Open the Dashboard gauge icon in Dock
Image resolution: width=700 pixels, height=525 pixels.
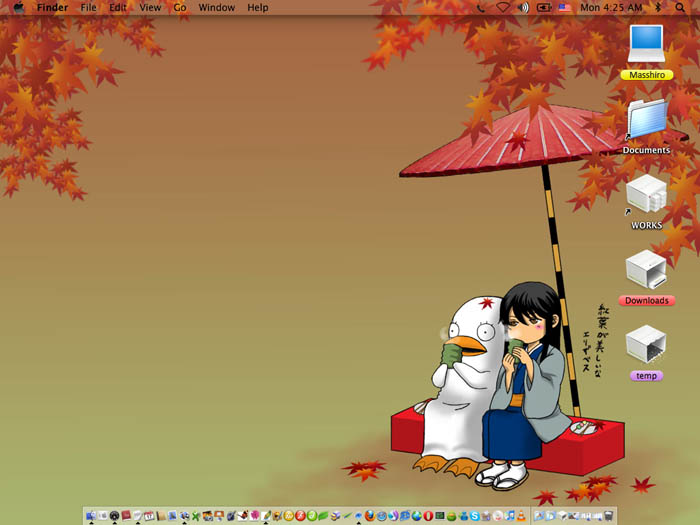coord(114,516)
